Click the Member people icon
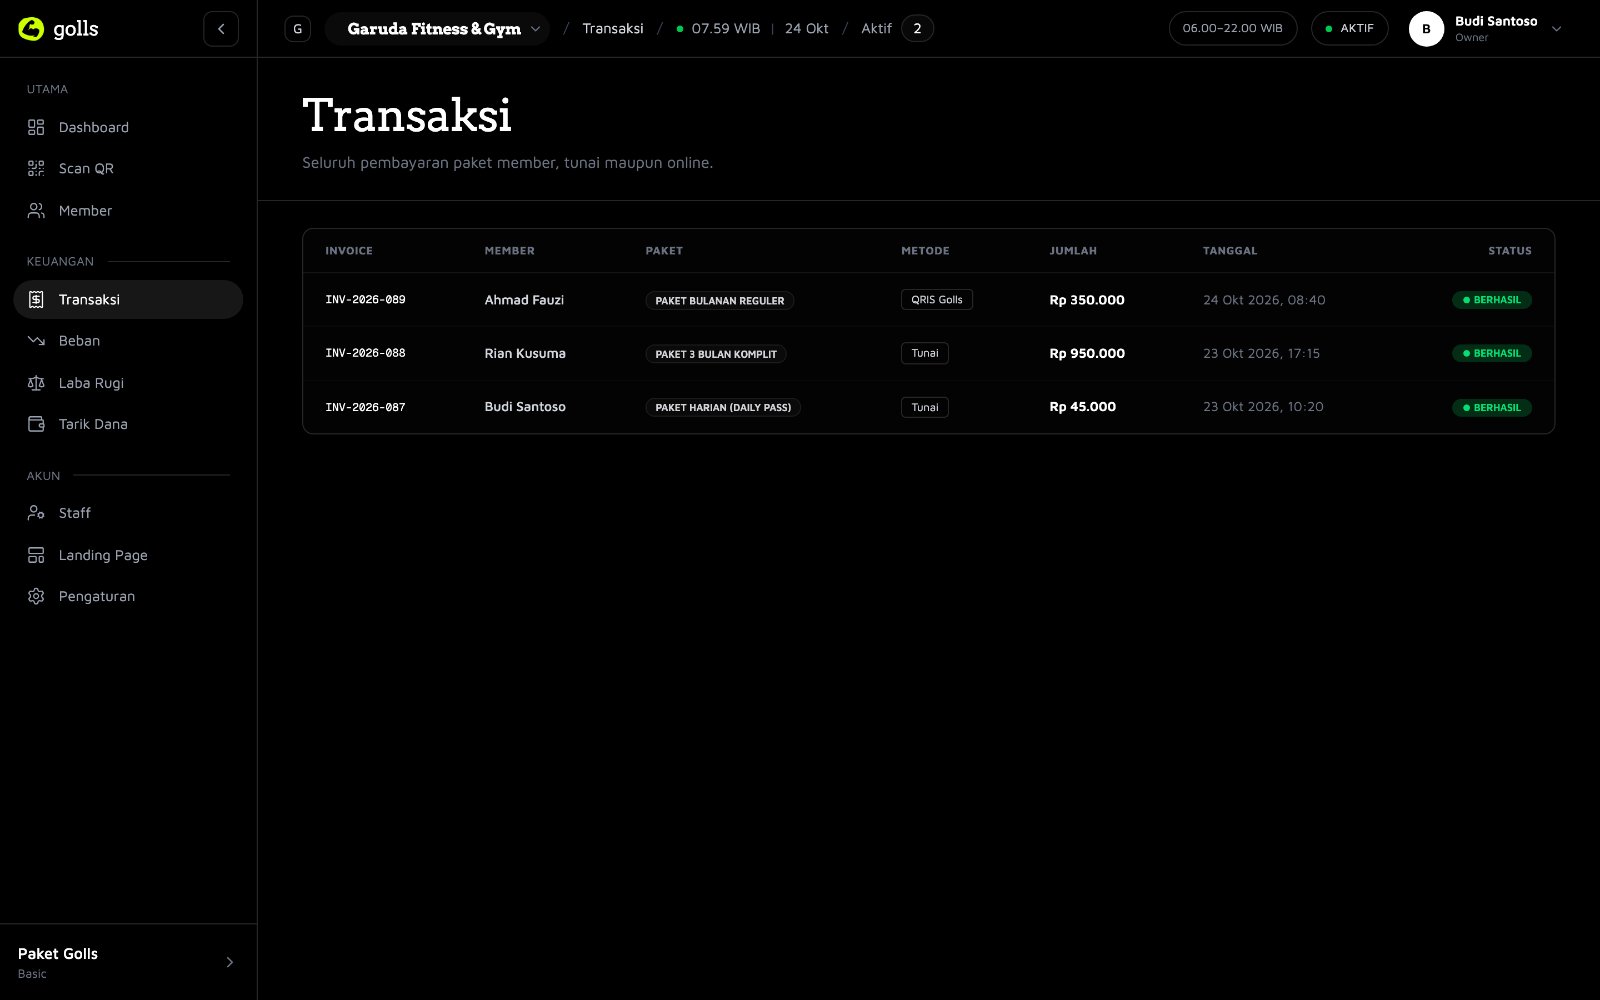This screenshot has width=1600, height=1000. (36, 211)
